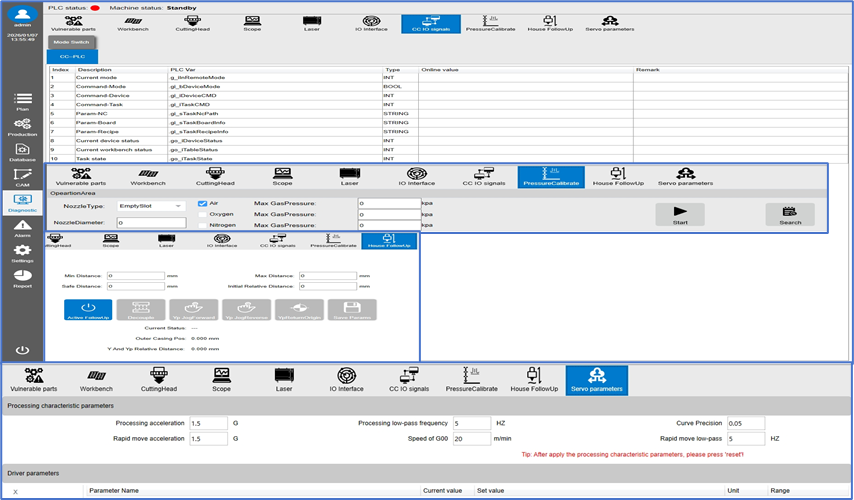Open the Alarm section in the sidebar
This screenshot has width=854, height=500.
click(22, 228)
